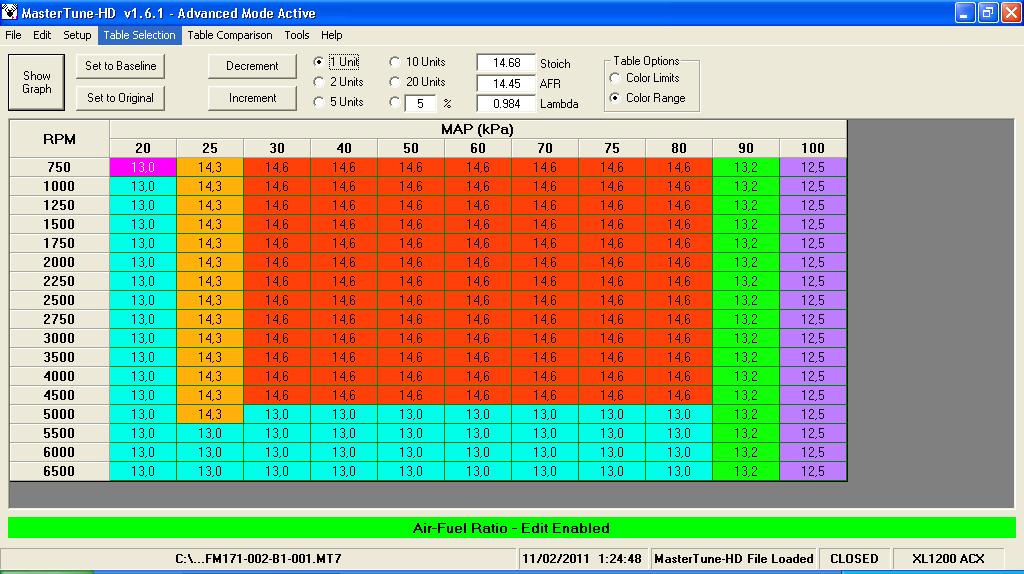The width and height of the screenshot is (1024, 574).
Task: Select cell at 6500 RPM, 20 kPa
Action: [143, 471]
